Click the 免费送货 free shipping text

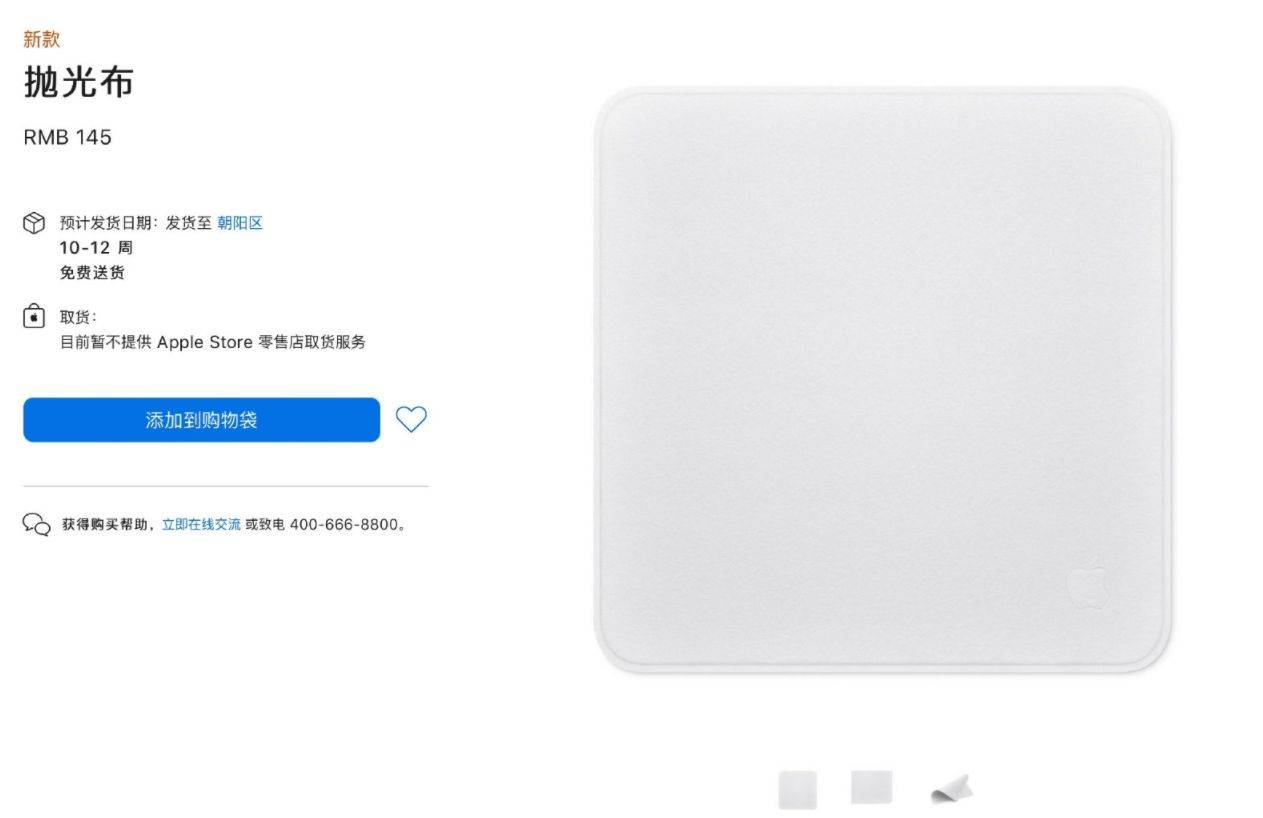92,273
